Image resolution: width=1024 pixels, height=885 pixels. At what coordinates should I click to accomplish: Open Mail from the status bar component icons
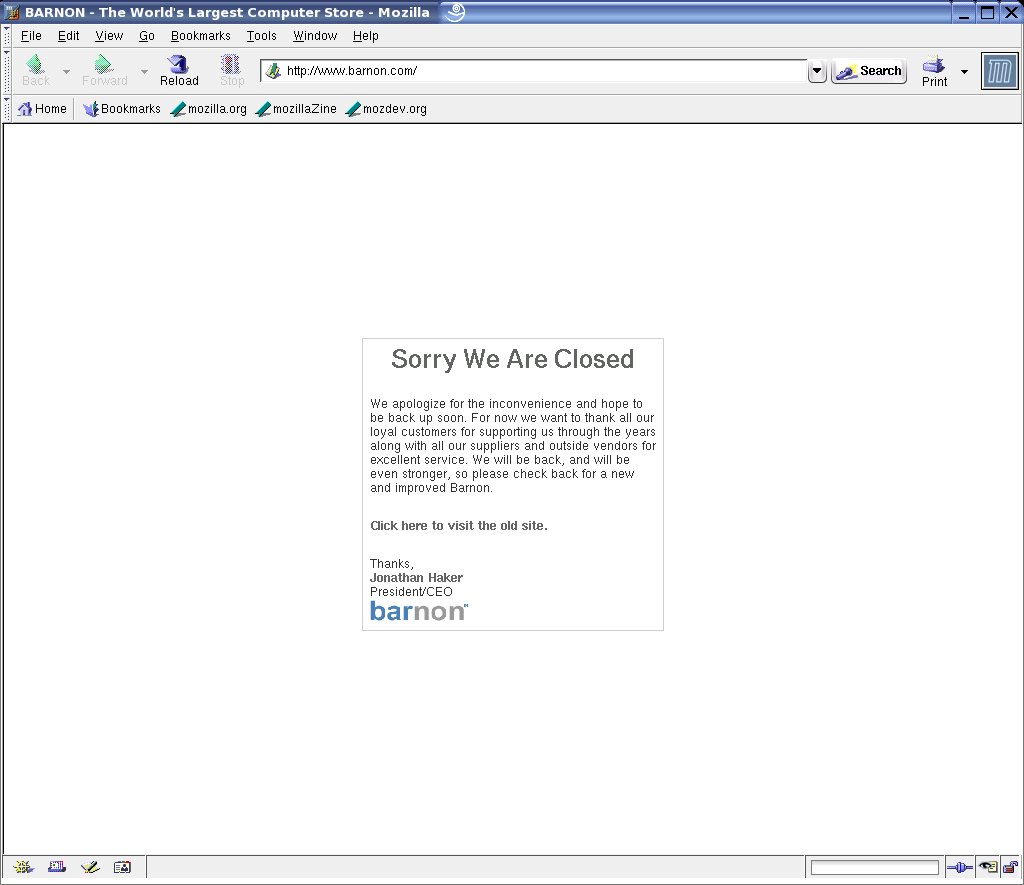[57, 867]
